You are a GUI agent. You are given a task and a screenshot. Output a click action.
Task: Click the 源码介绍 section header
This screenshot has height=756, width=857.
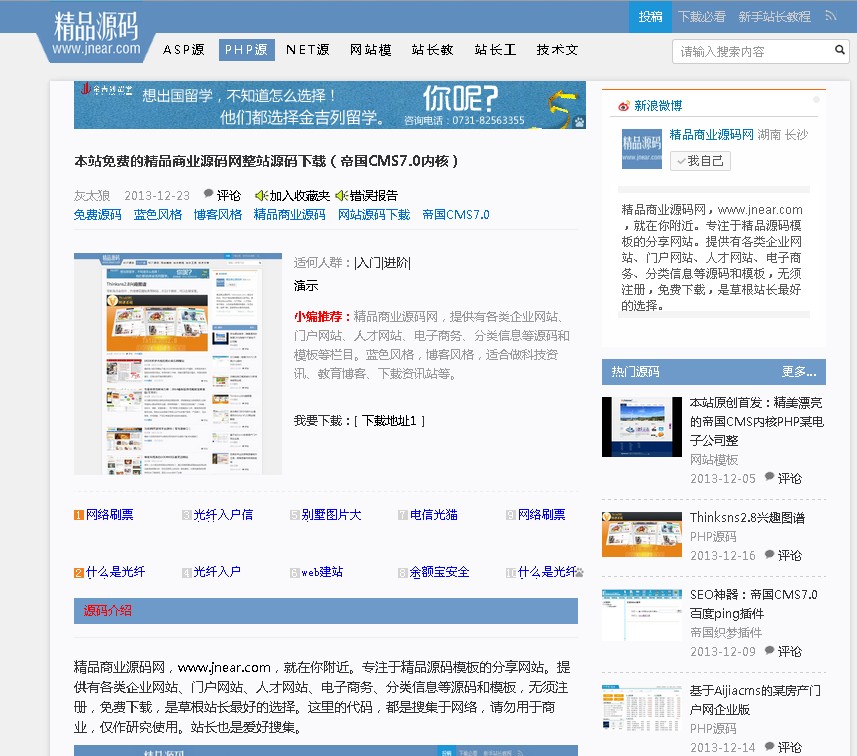(326, 611)
